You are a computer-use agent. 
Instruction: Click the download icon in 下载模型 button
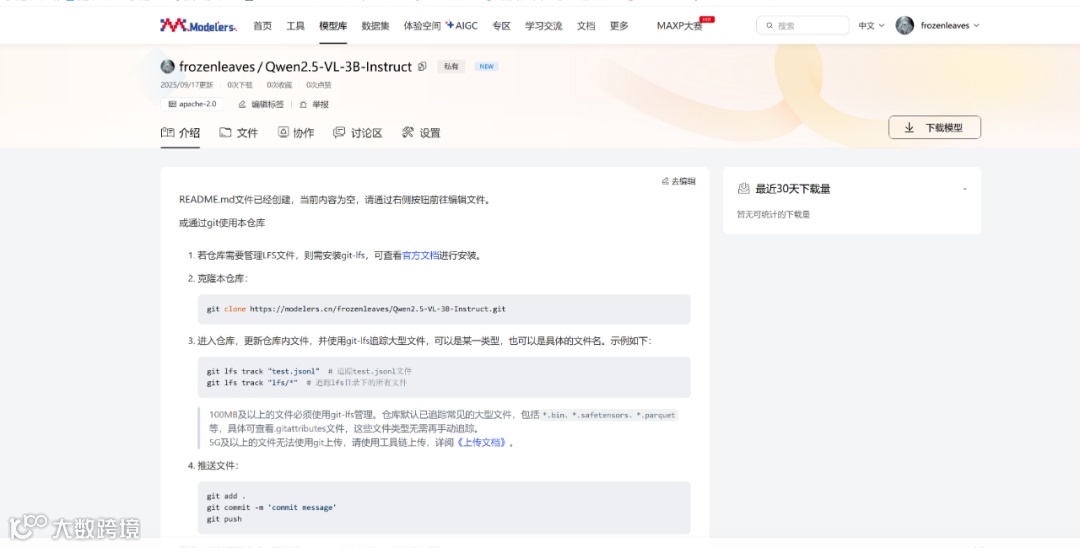[x=909, y=127]
